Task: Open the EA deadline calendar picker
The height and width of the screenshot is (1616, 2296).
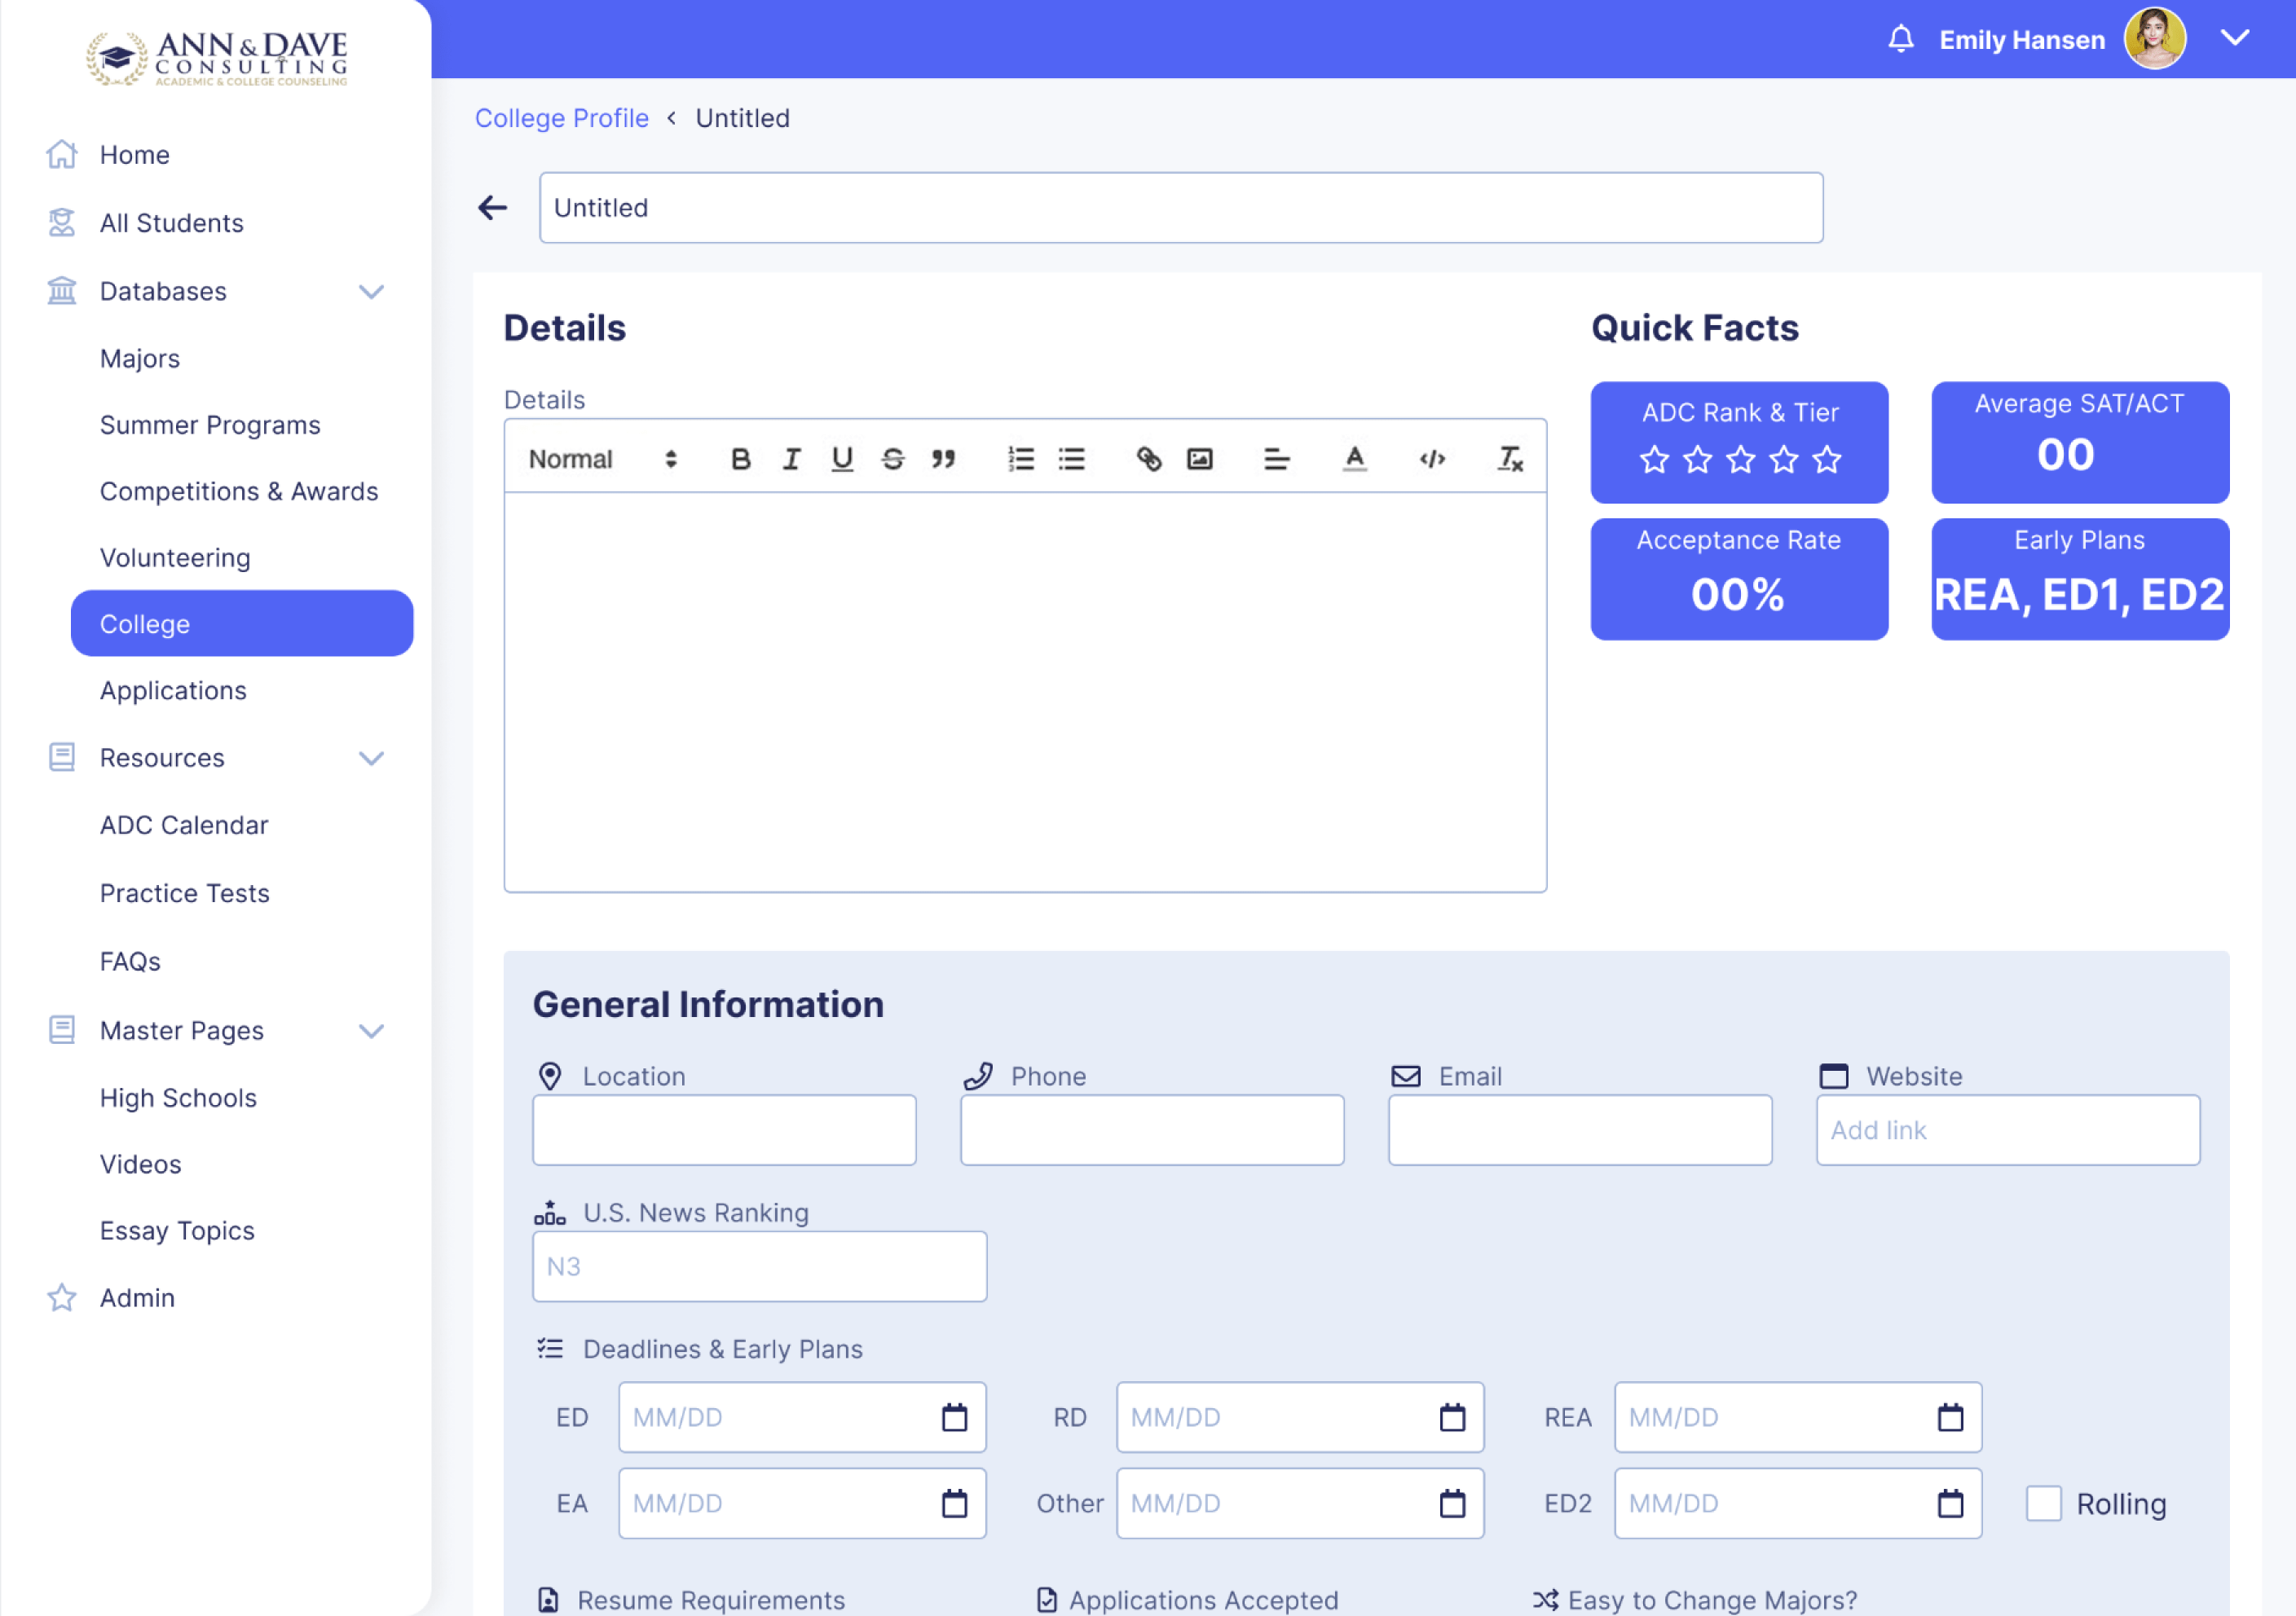Action: [x=954, y=1503]
